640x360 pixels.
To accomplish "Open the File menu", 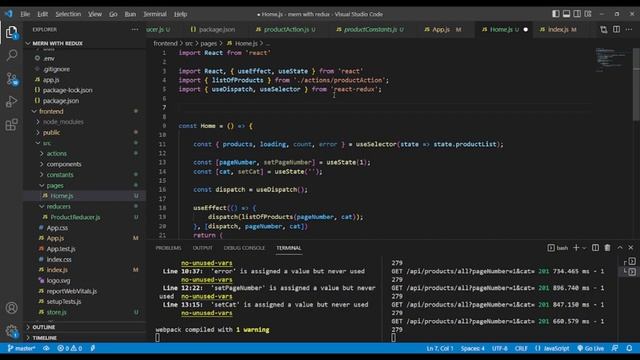I will click(25, 14).
